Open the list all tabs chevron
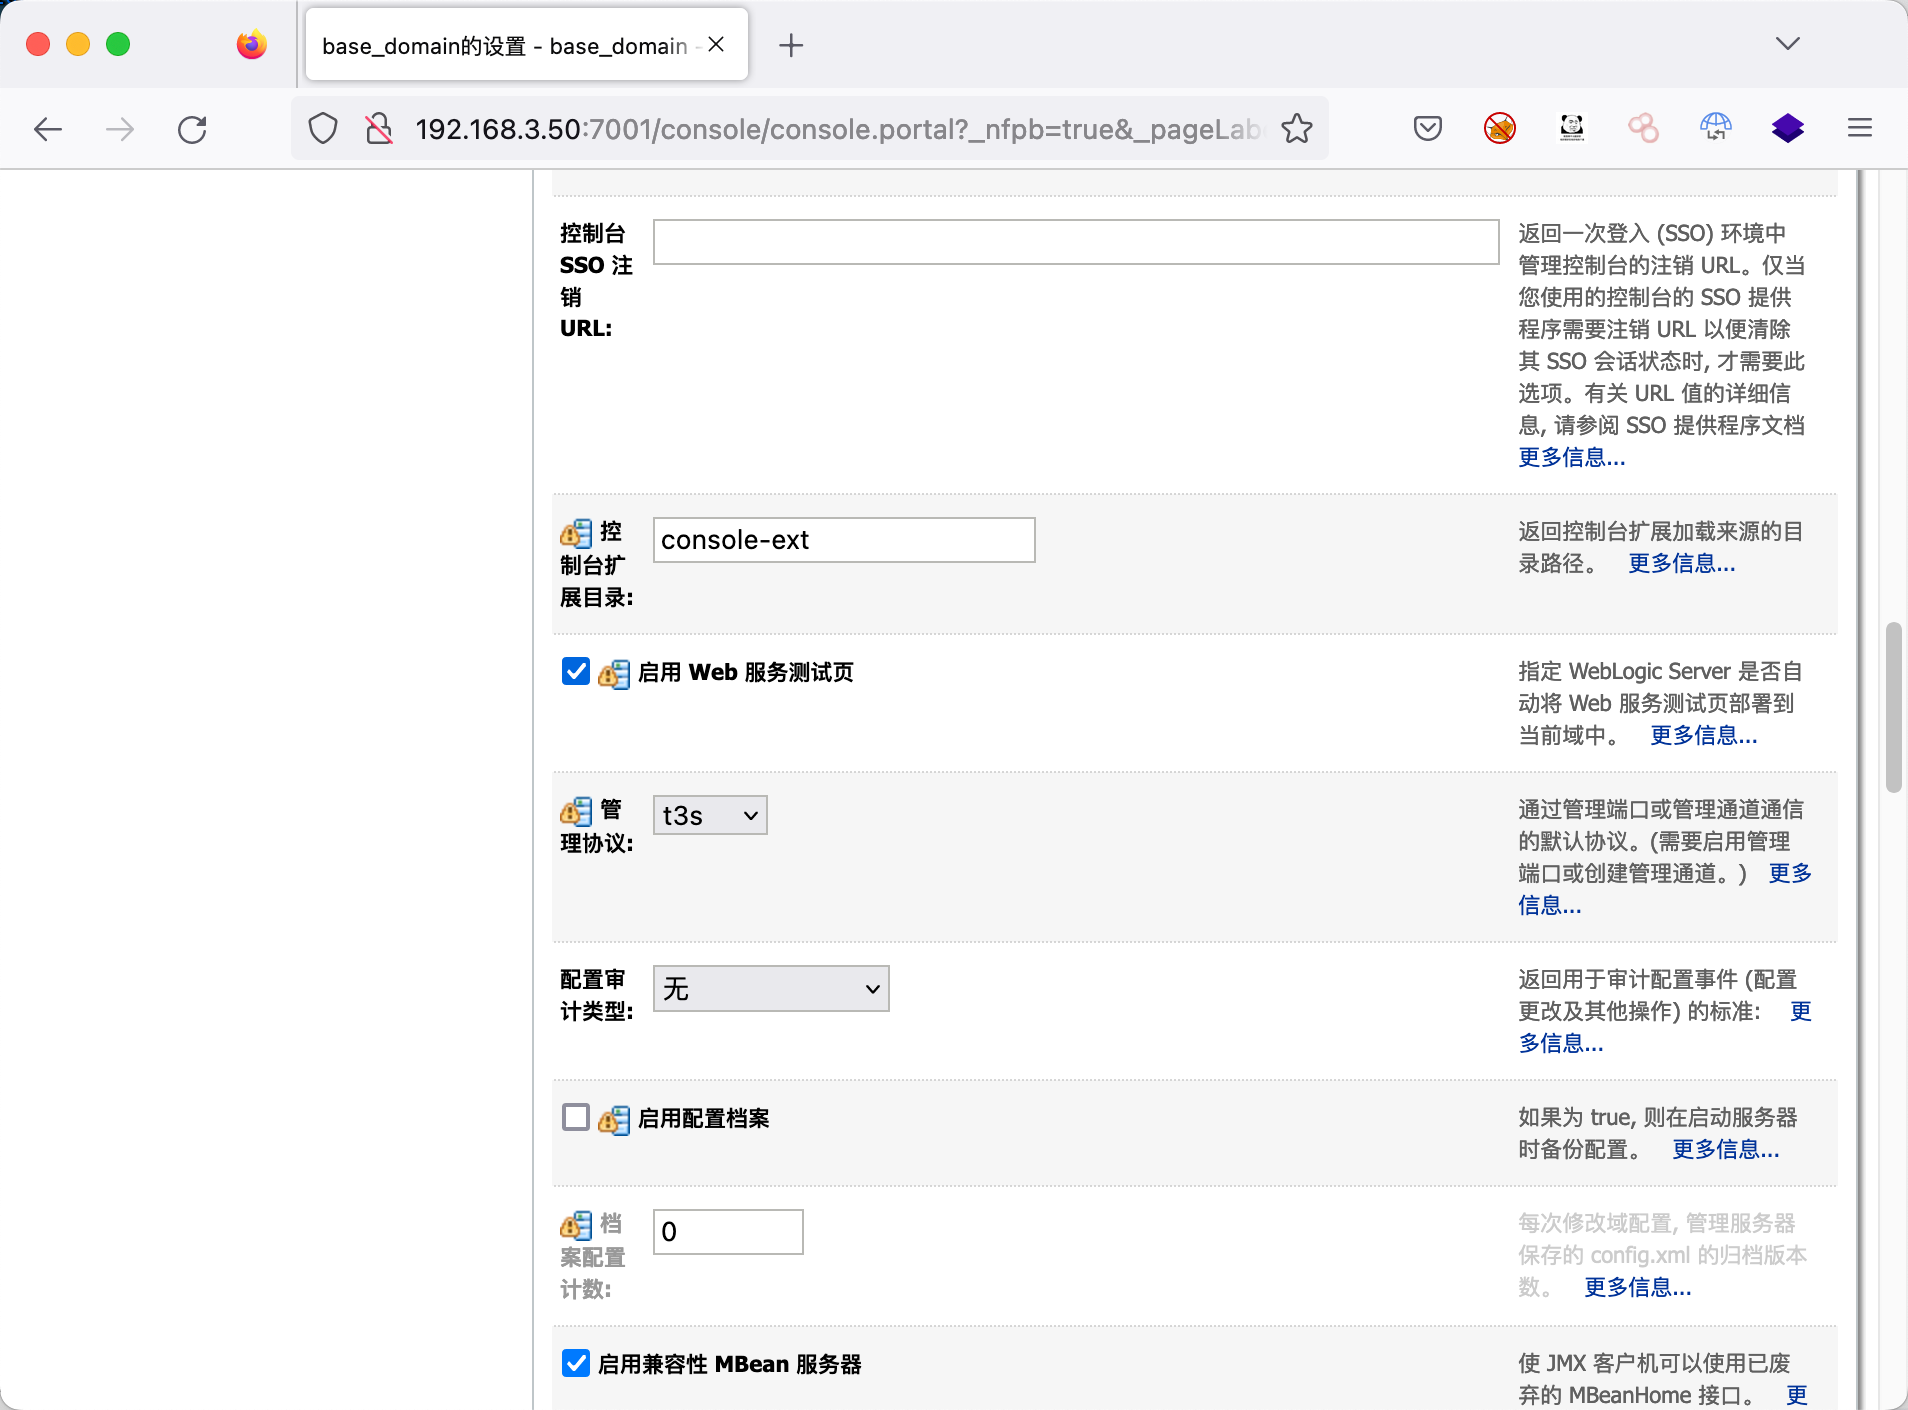This screenshot has height=1410, width=1908. click(1787, 44)
